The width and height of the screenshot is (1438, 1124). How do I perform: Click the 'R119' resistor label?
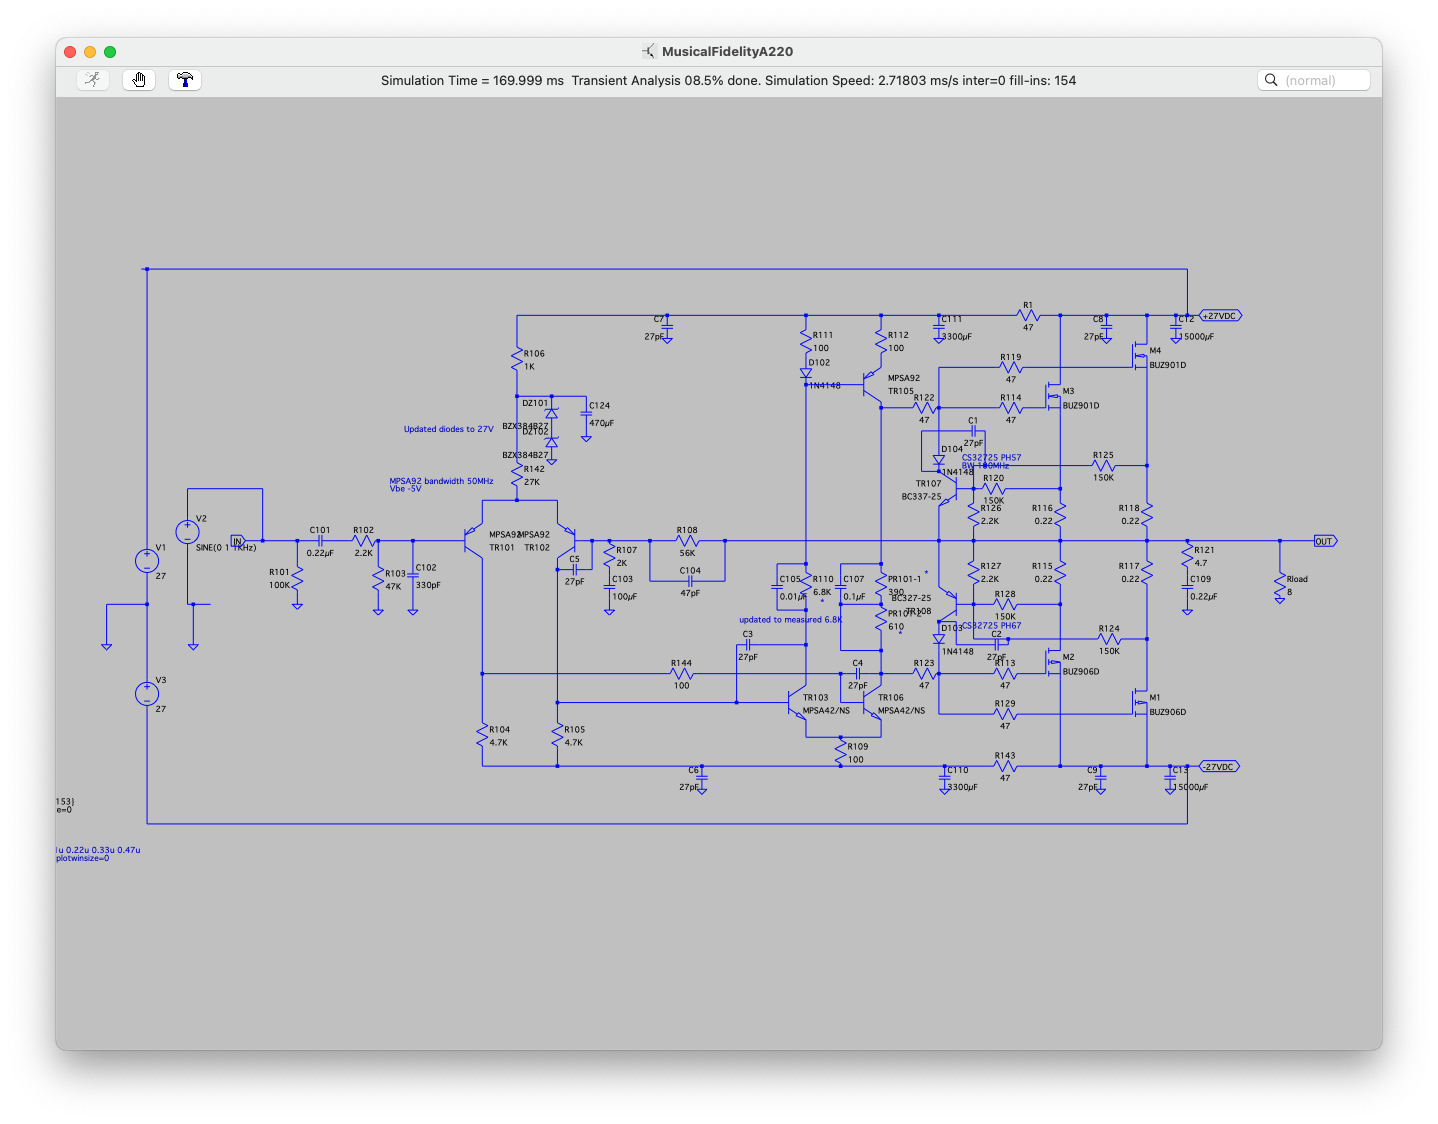(x=1011, y=358)
